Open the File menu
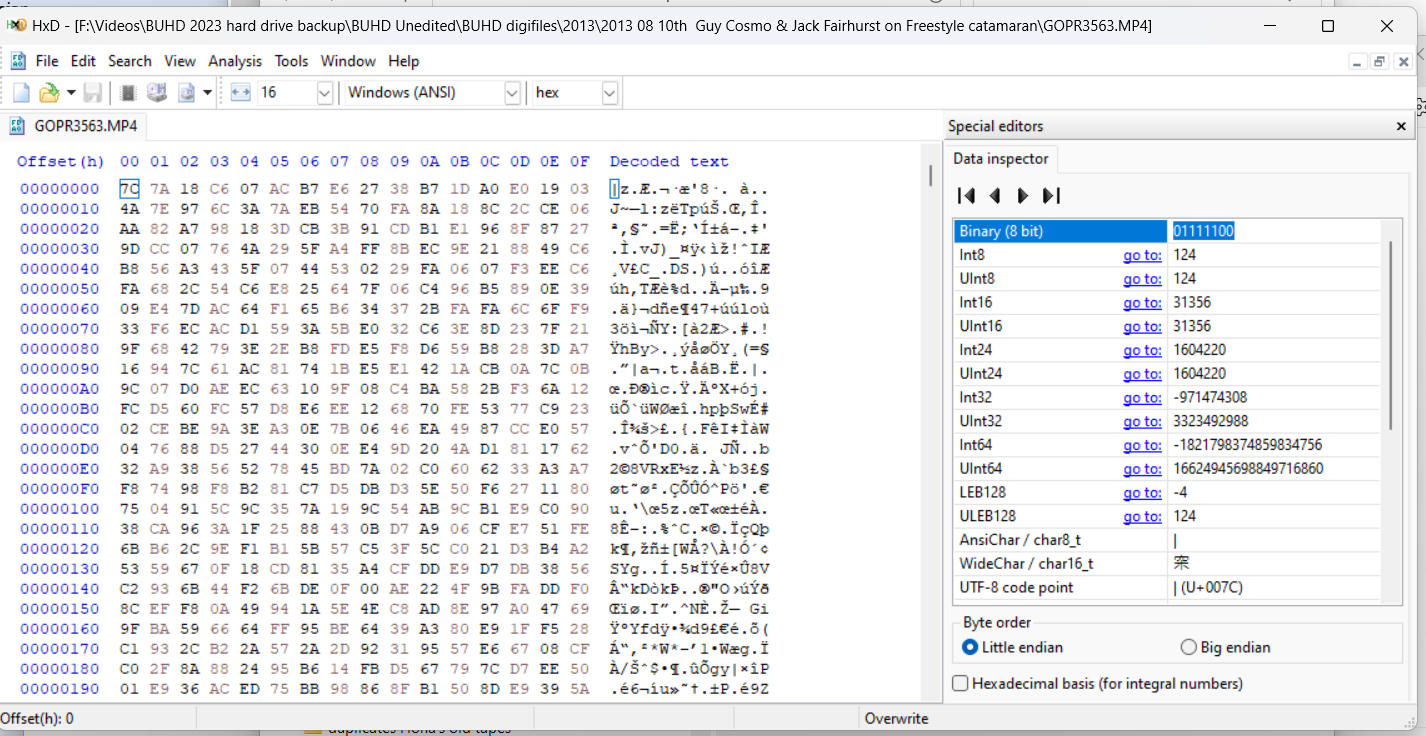The image size is (1426, 736). [47, 61]
